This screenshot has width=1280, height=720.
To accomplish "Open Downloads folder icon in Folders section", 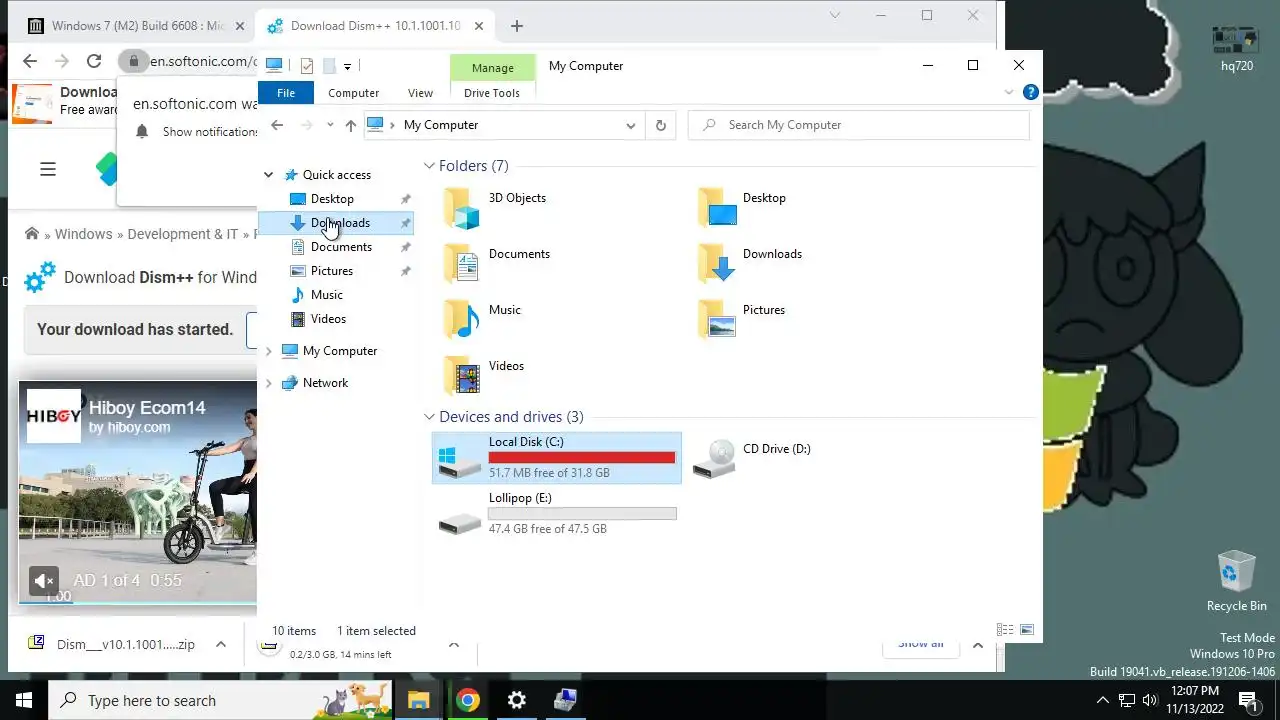I will [716, 264].
